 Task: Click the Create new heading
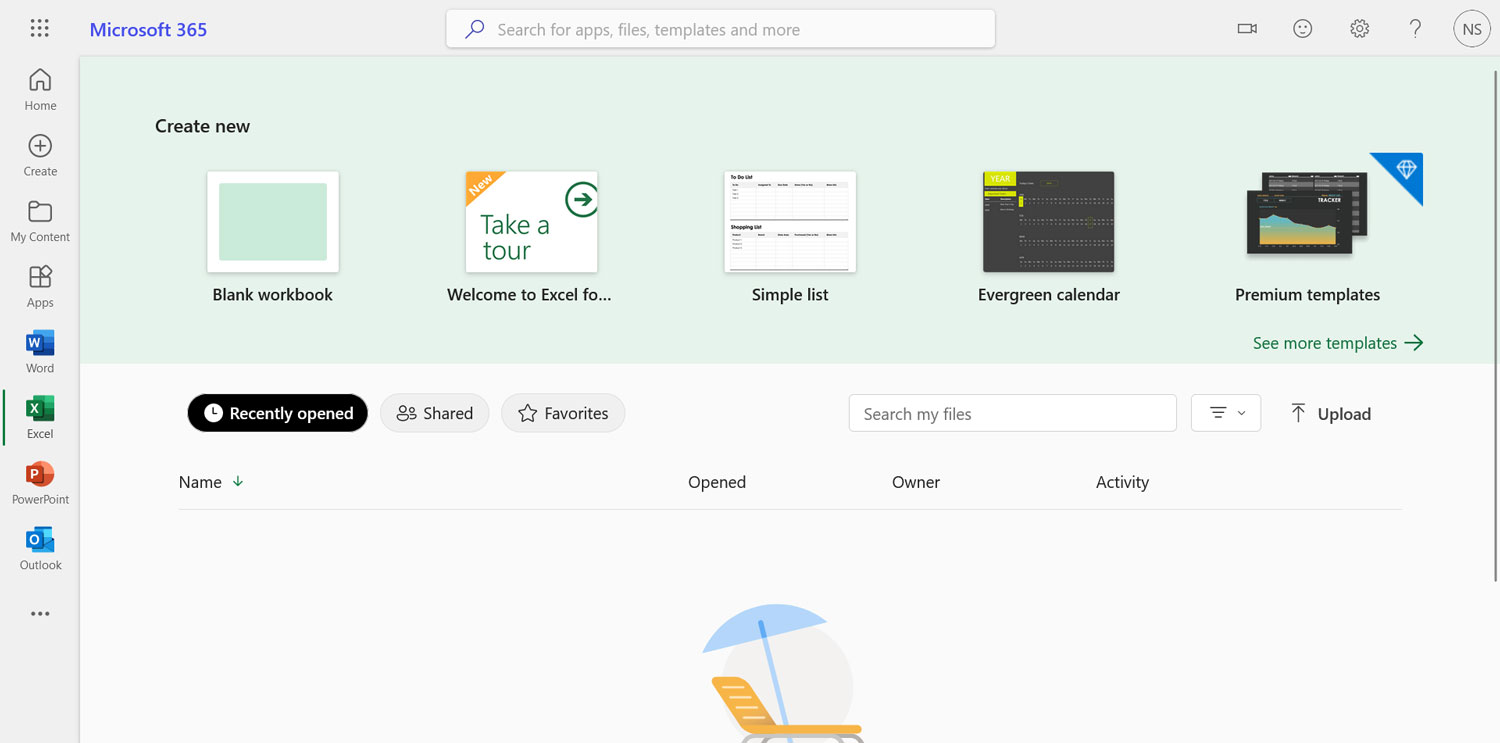coord(202,126)
